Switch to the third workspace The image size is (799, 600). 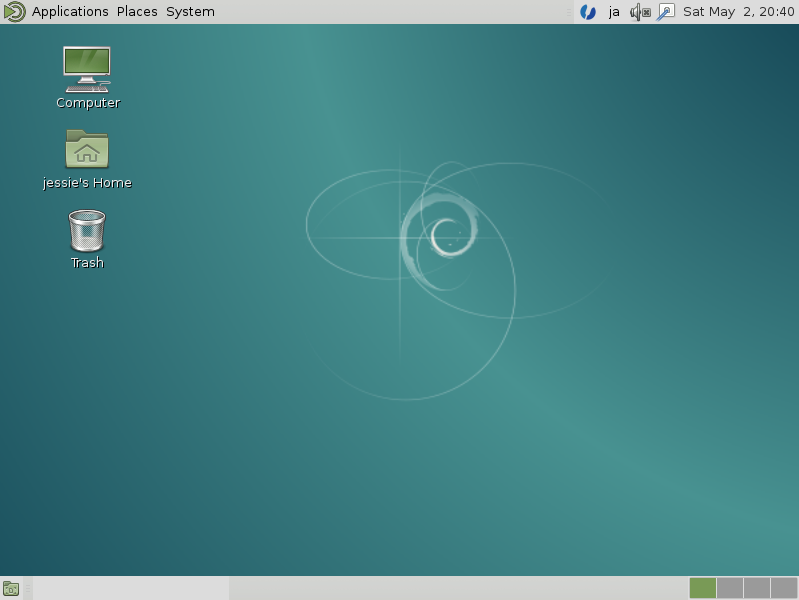click(757, 588)
